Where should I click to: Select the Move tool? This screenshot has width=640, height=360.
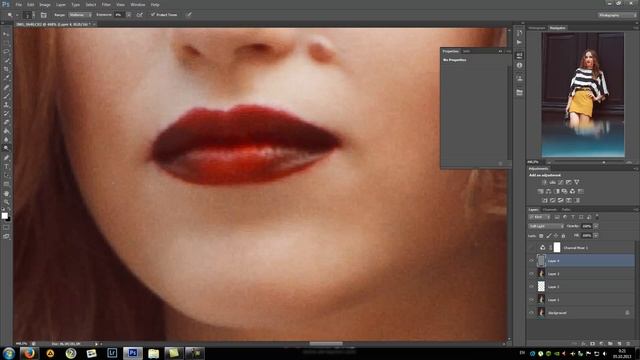click(6, 34)
